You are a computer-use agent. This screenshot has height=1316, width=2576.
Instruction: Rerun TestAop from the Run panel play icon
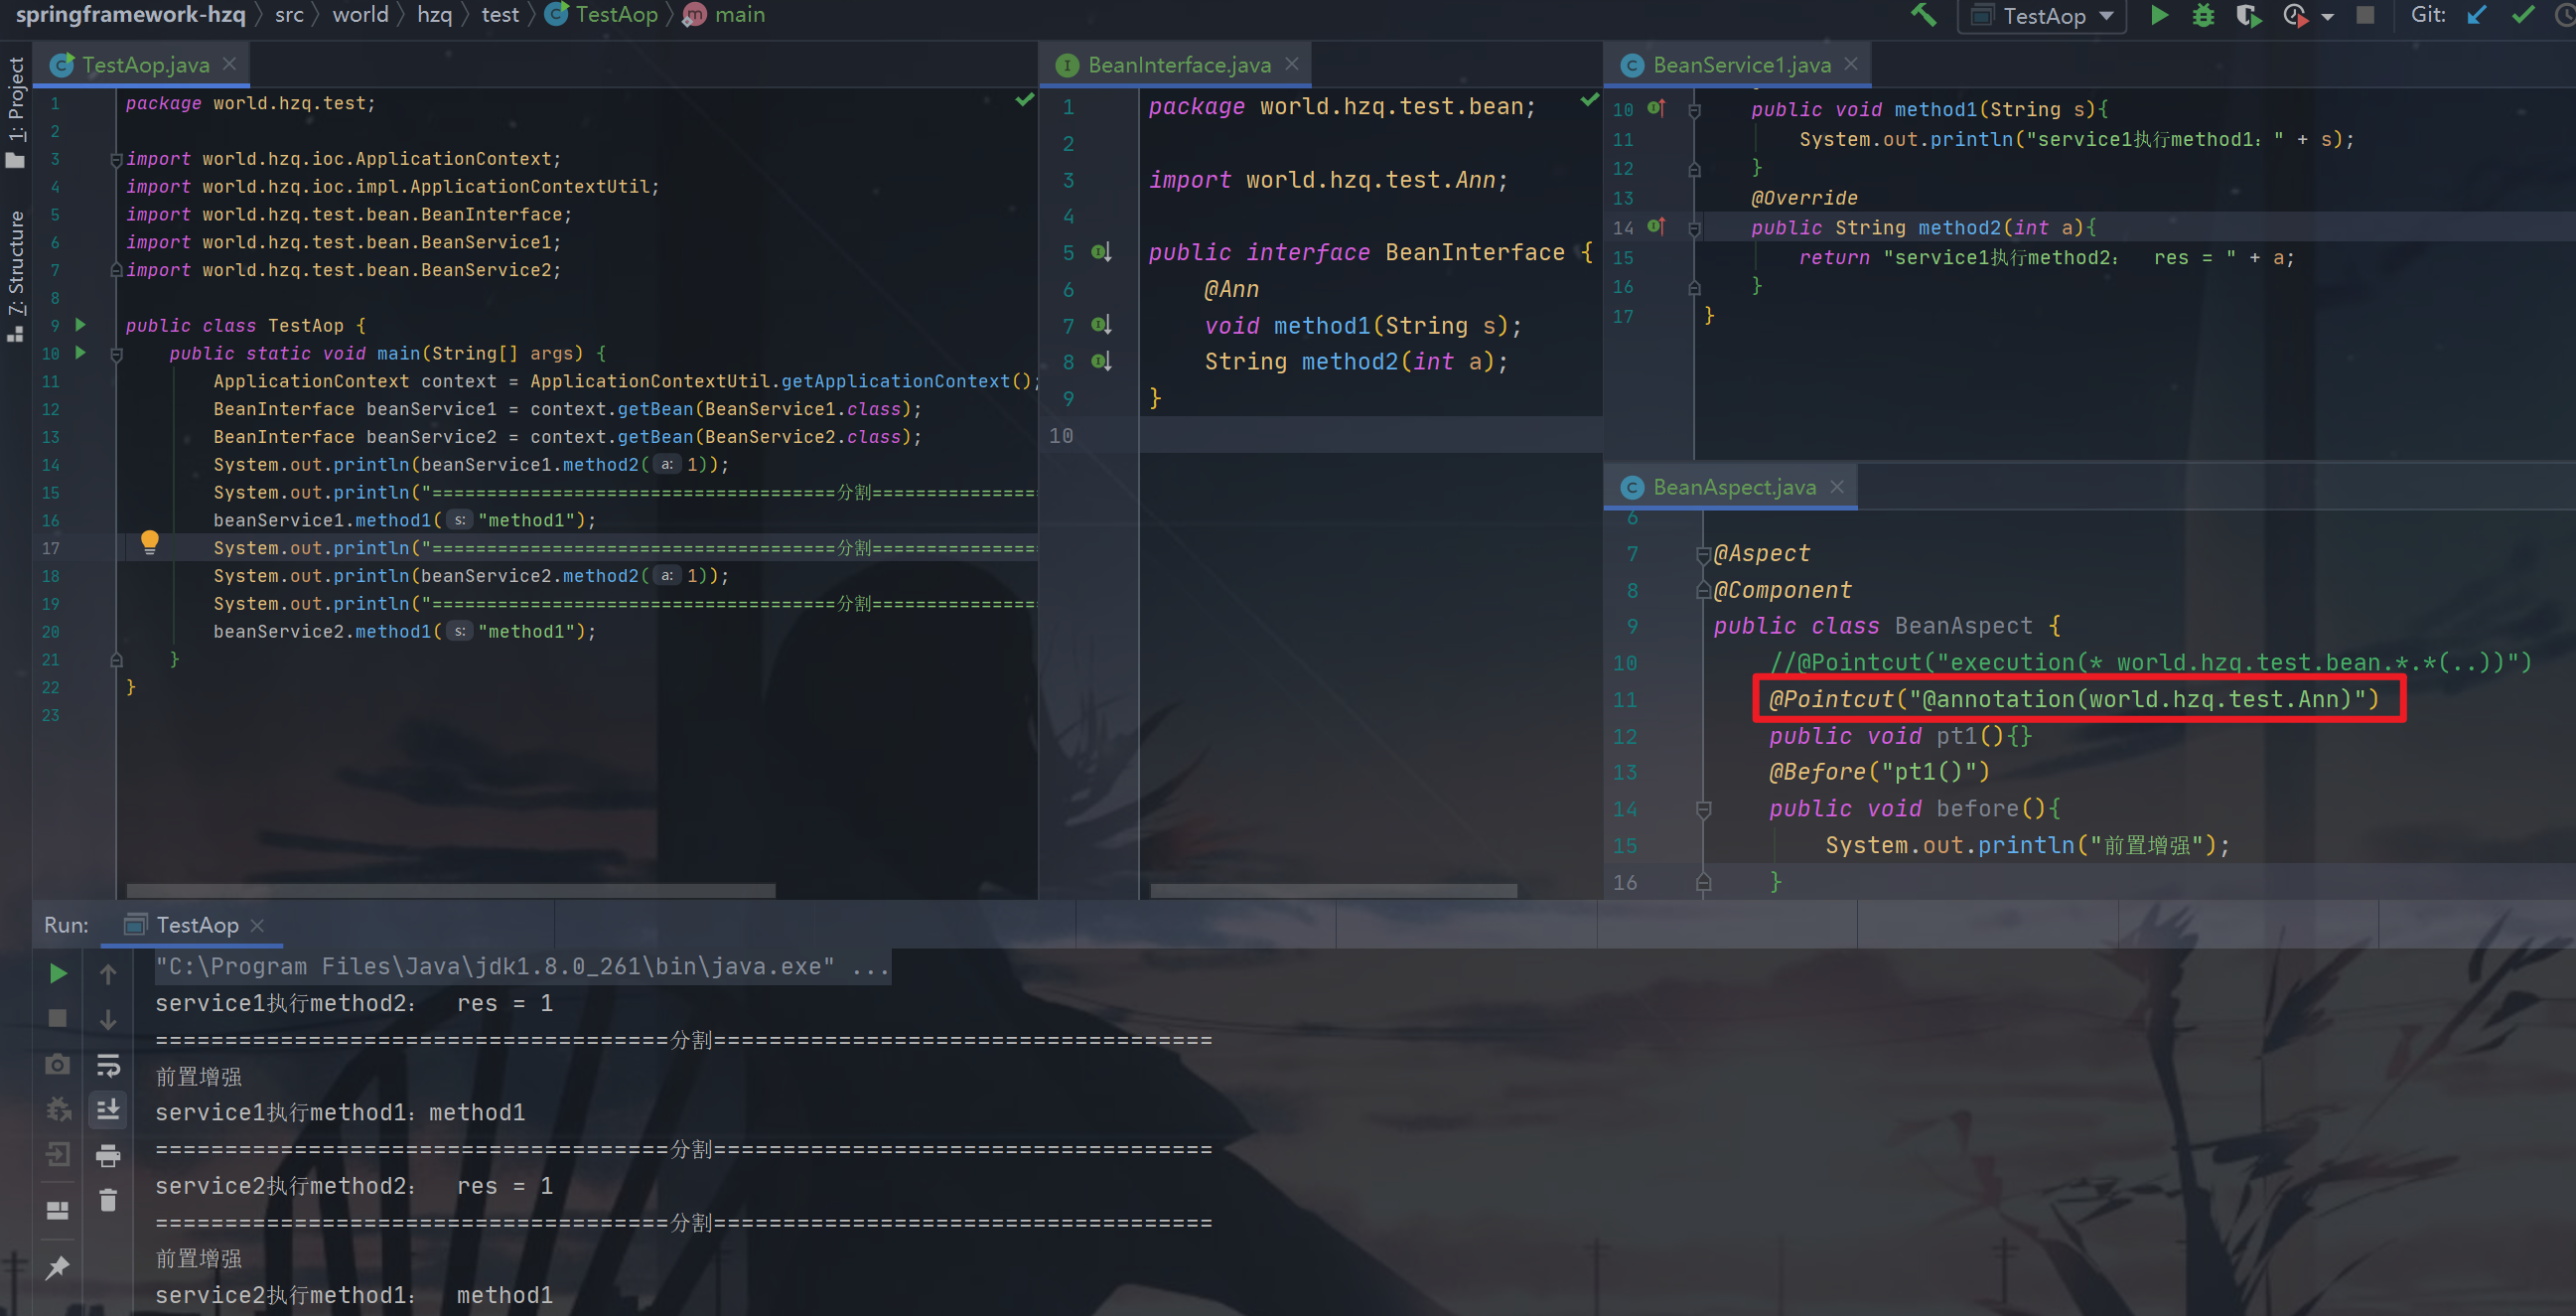(57, 972)
